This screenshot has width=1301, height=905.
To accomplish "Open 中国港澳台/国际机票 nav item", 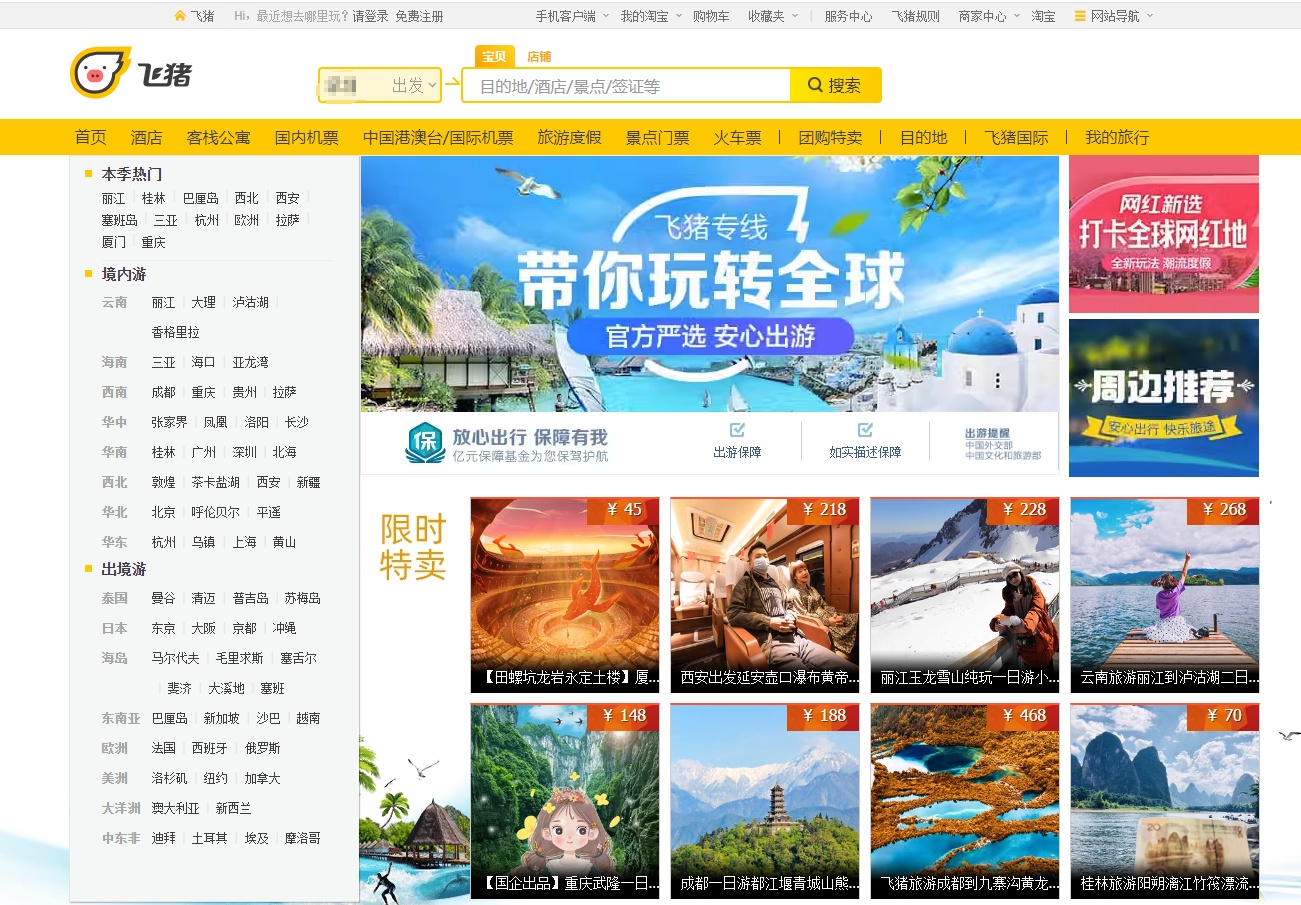I will point(438,138).
